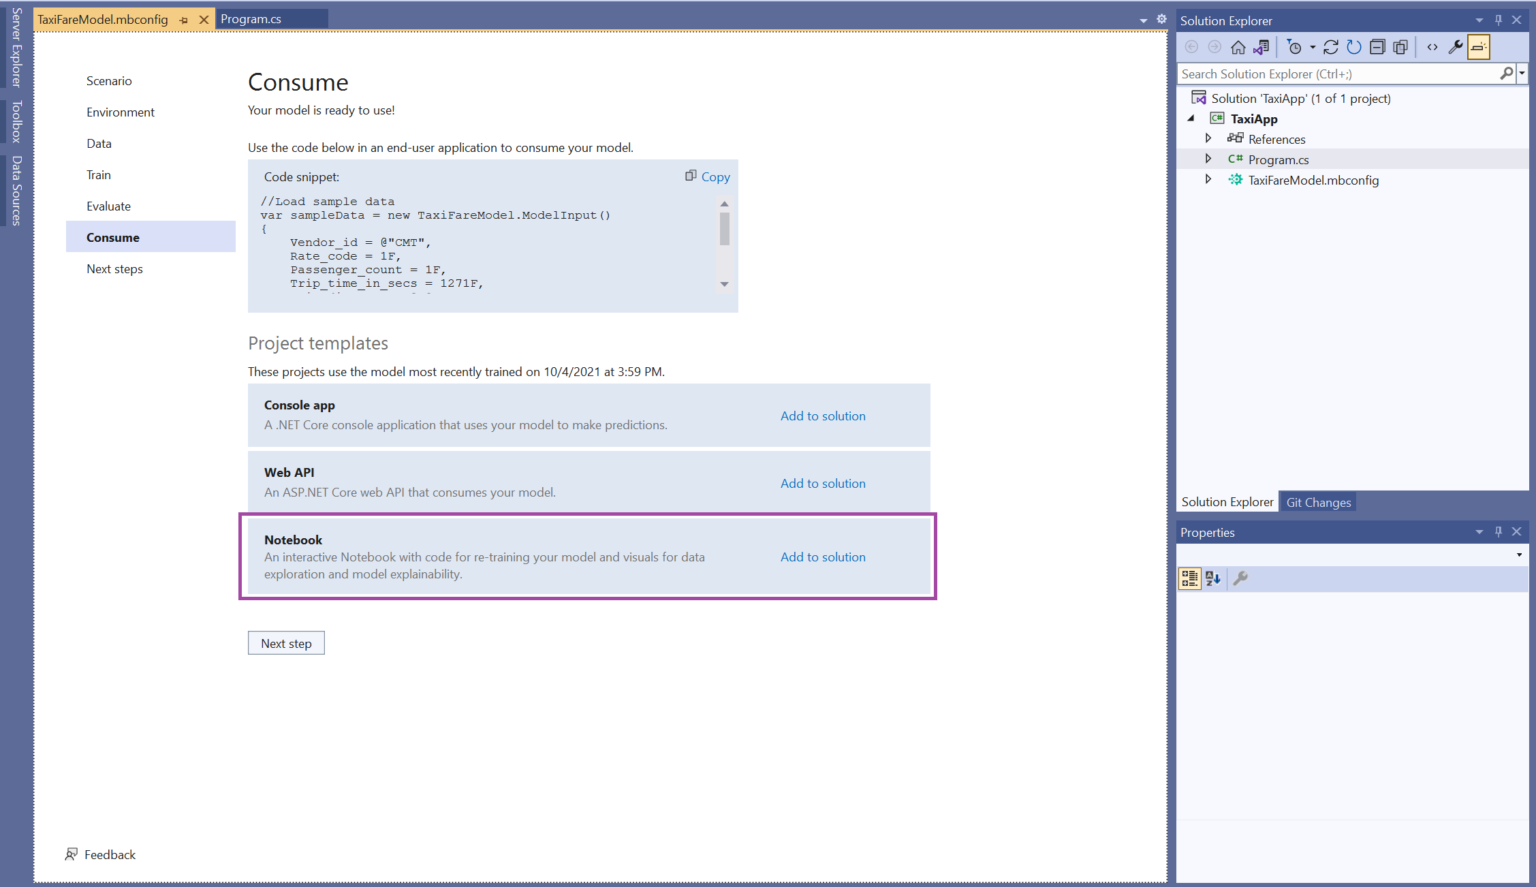Open Property Pages via the wrench icon
Image resolution: width=1536 pixels, height=887 pixels.
(x=1240, y=578)
